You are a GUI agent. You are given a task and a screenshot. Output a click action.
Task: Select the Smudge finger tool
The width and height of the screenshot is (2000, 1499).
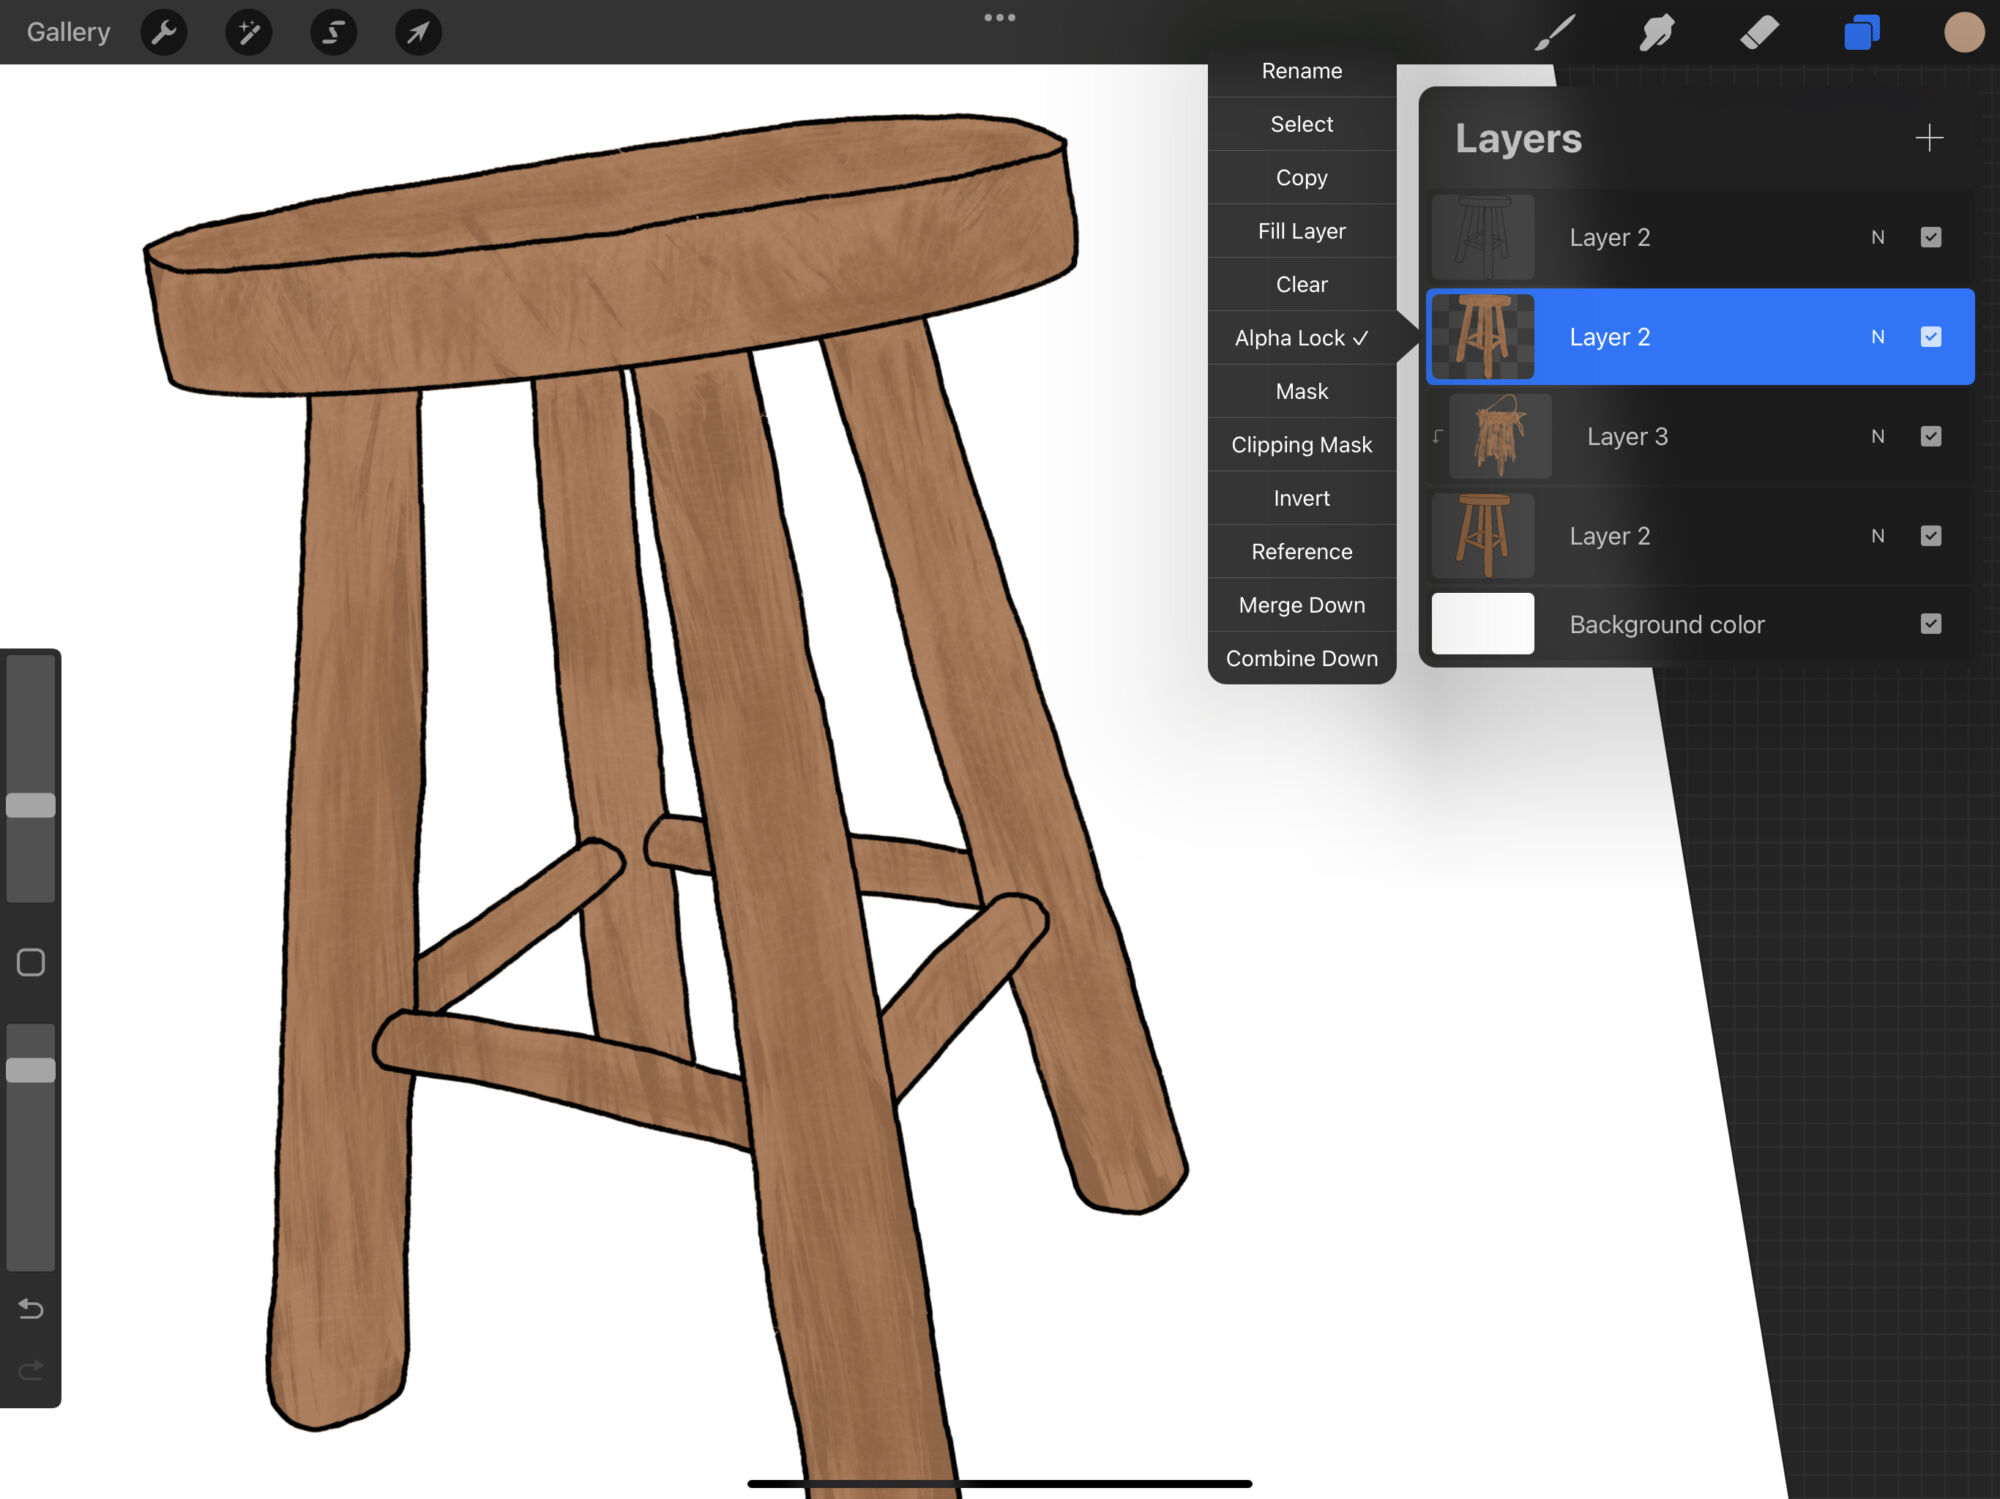[x=1657, y=33]
